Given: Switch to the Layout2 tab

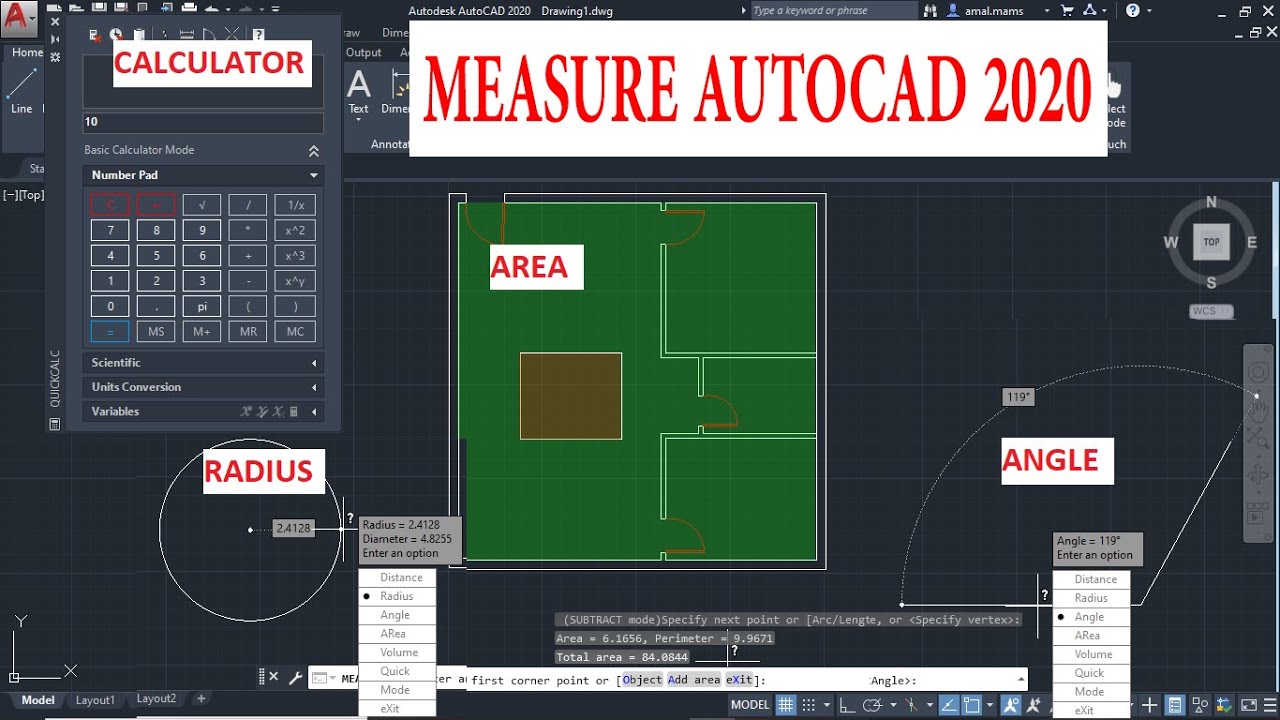Looking at the screenshot, I should coord(156,699).
